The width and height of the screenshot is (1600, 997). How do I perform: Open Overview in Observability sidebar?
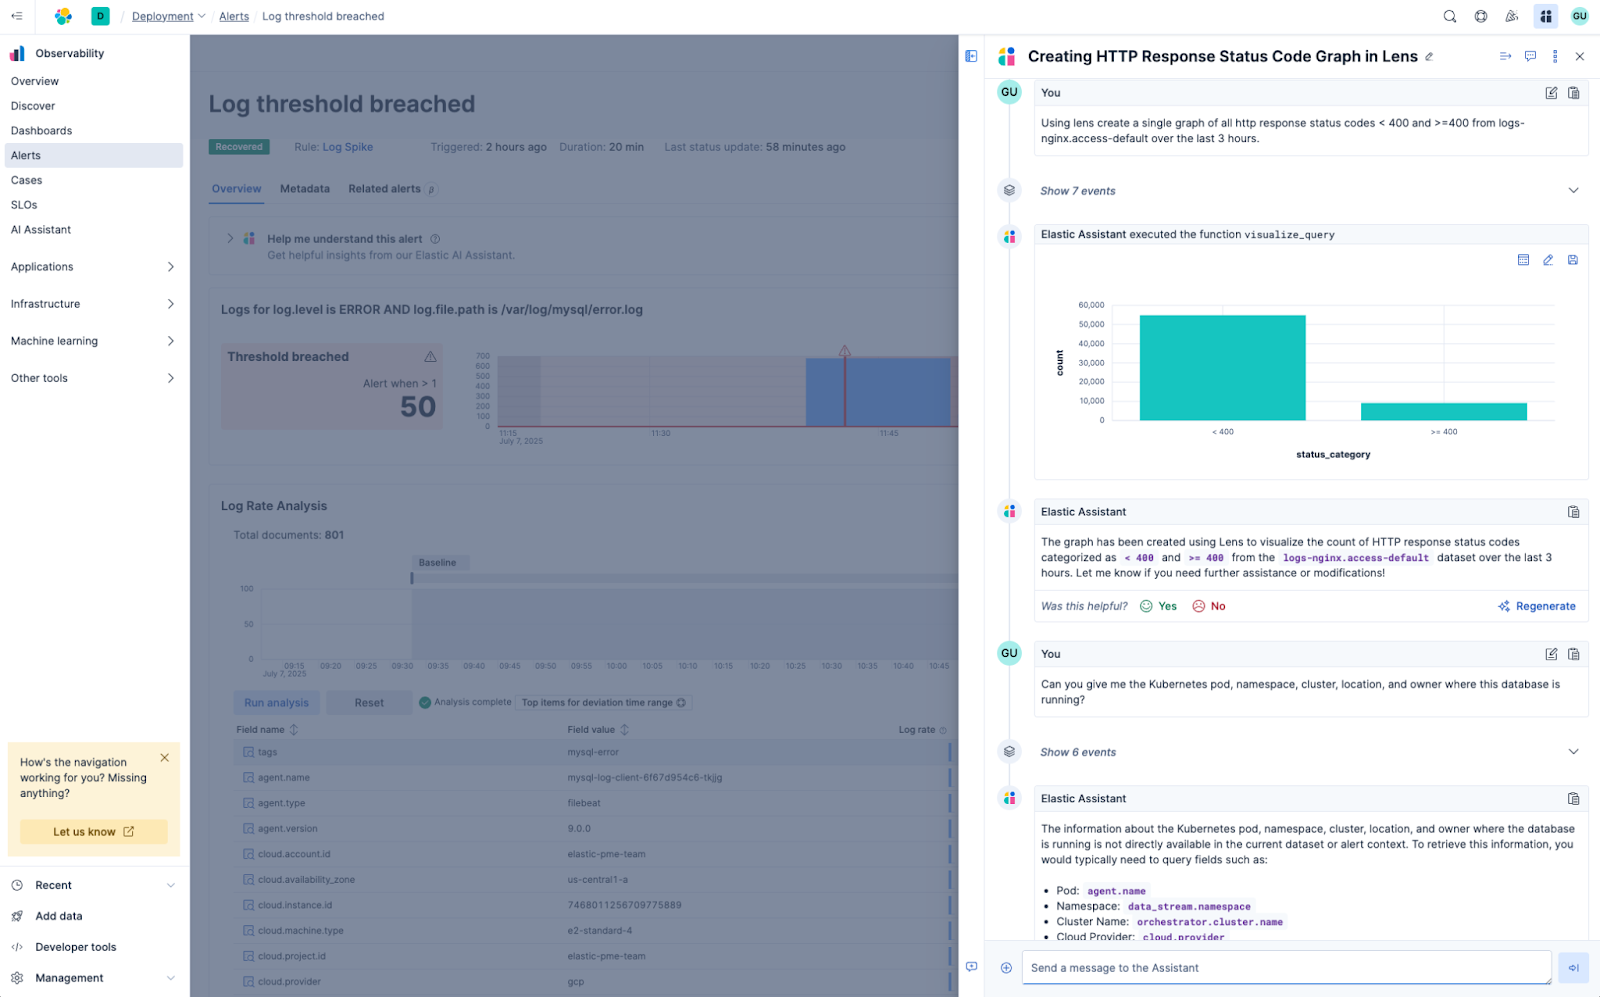point(35,81)
